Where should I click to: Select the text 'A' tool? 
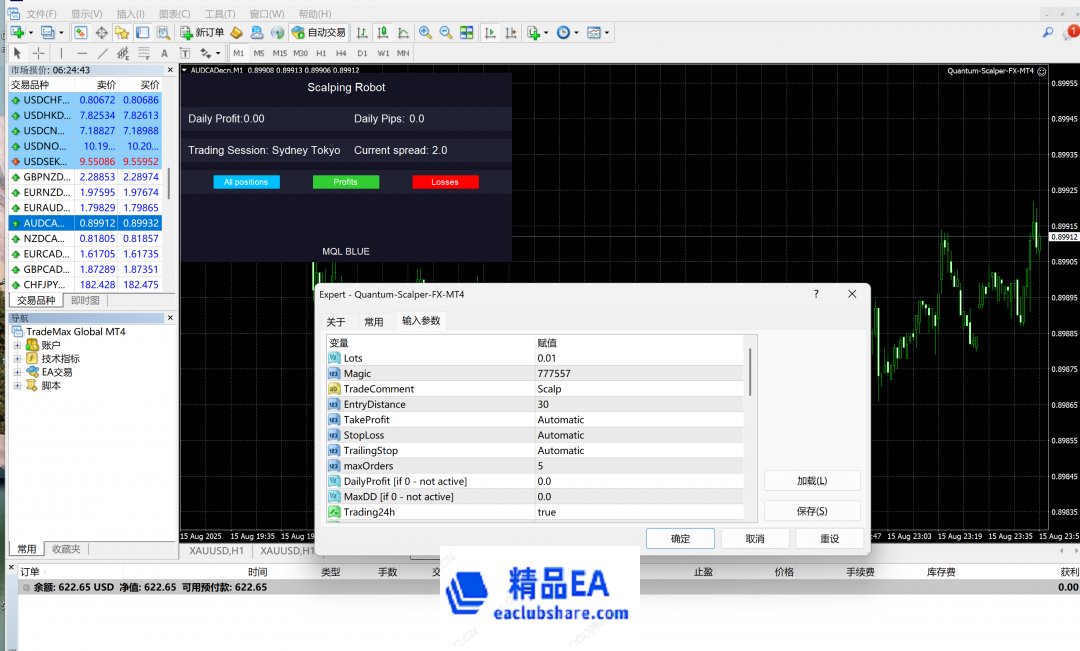click(164, 53)
